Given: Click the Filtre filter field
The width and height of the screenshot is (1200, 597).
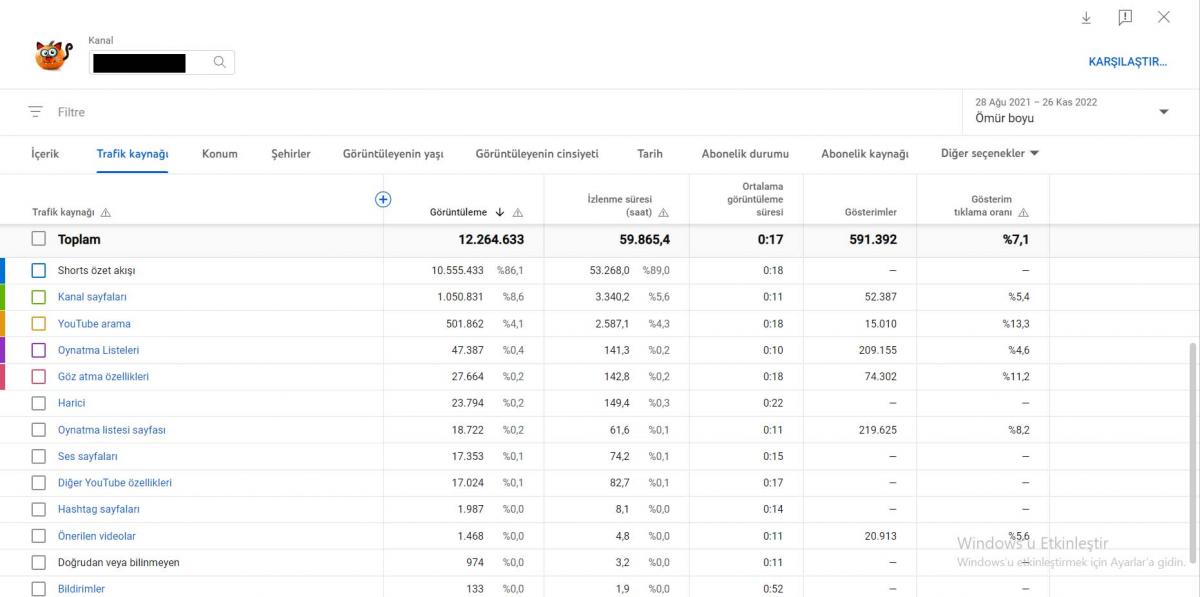Looking at the screenshot, I should click(71, 112).
